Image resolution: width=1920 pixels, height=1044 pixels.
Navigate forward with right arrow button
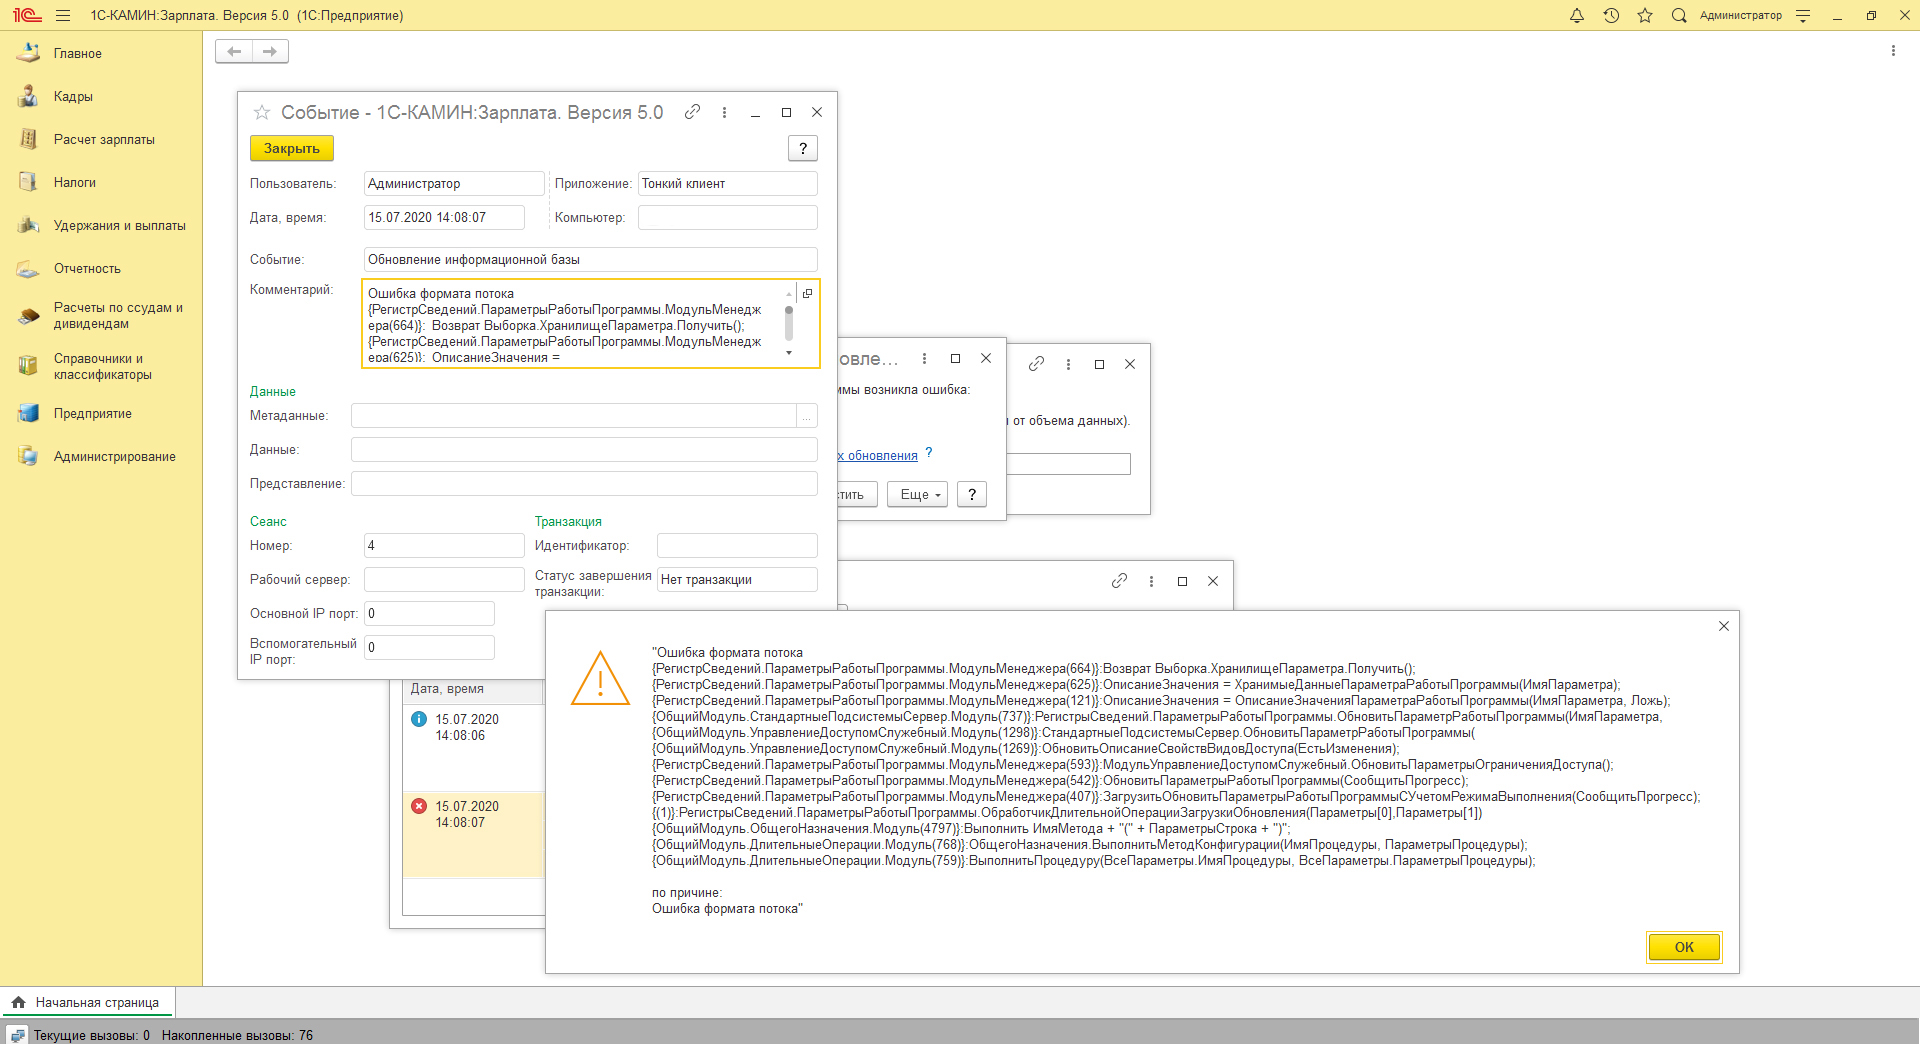(x=270, y=51)
